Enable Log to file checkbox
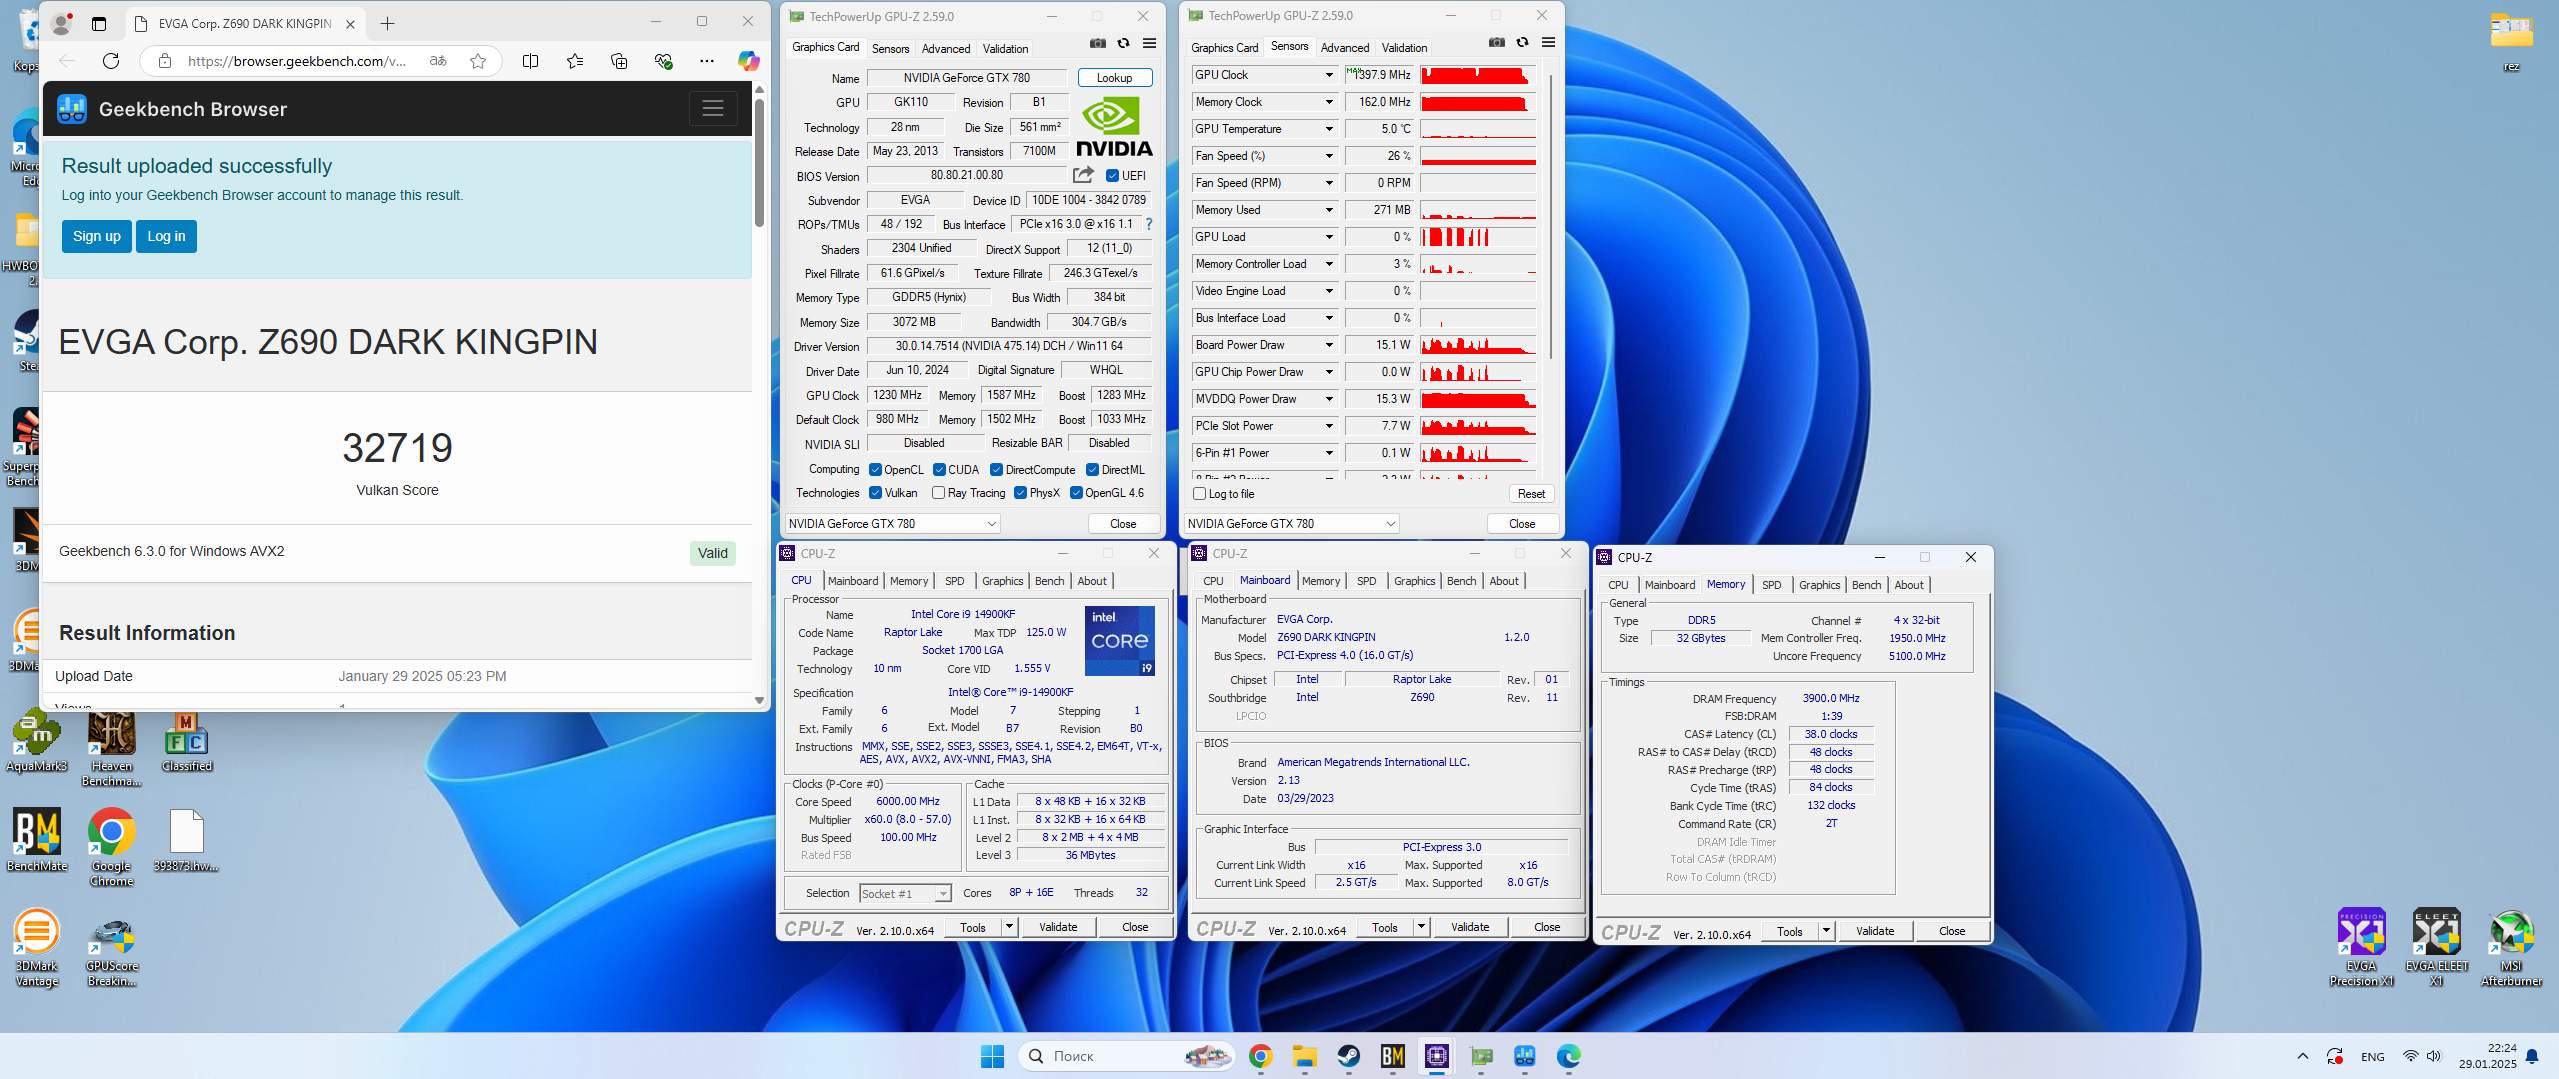 tap(1199, 494)
